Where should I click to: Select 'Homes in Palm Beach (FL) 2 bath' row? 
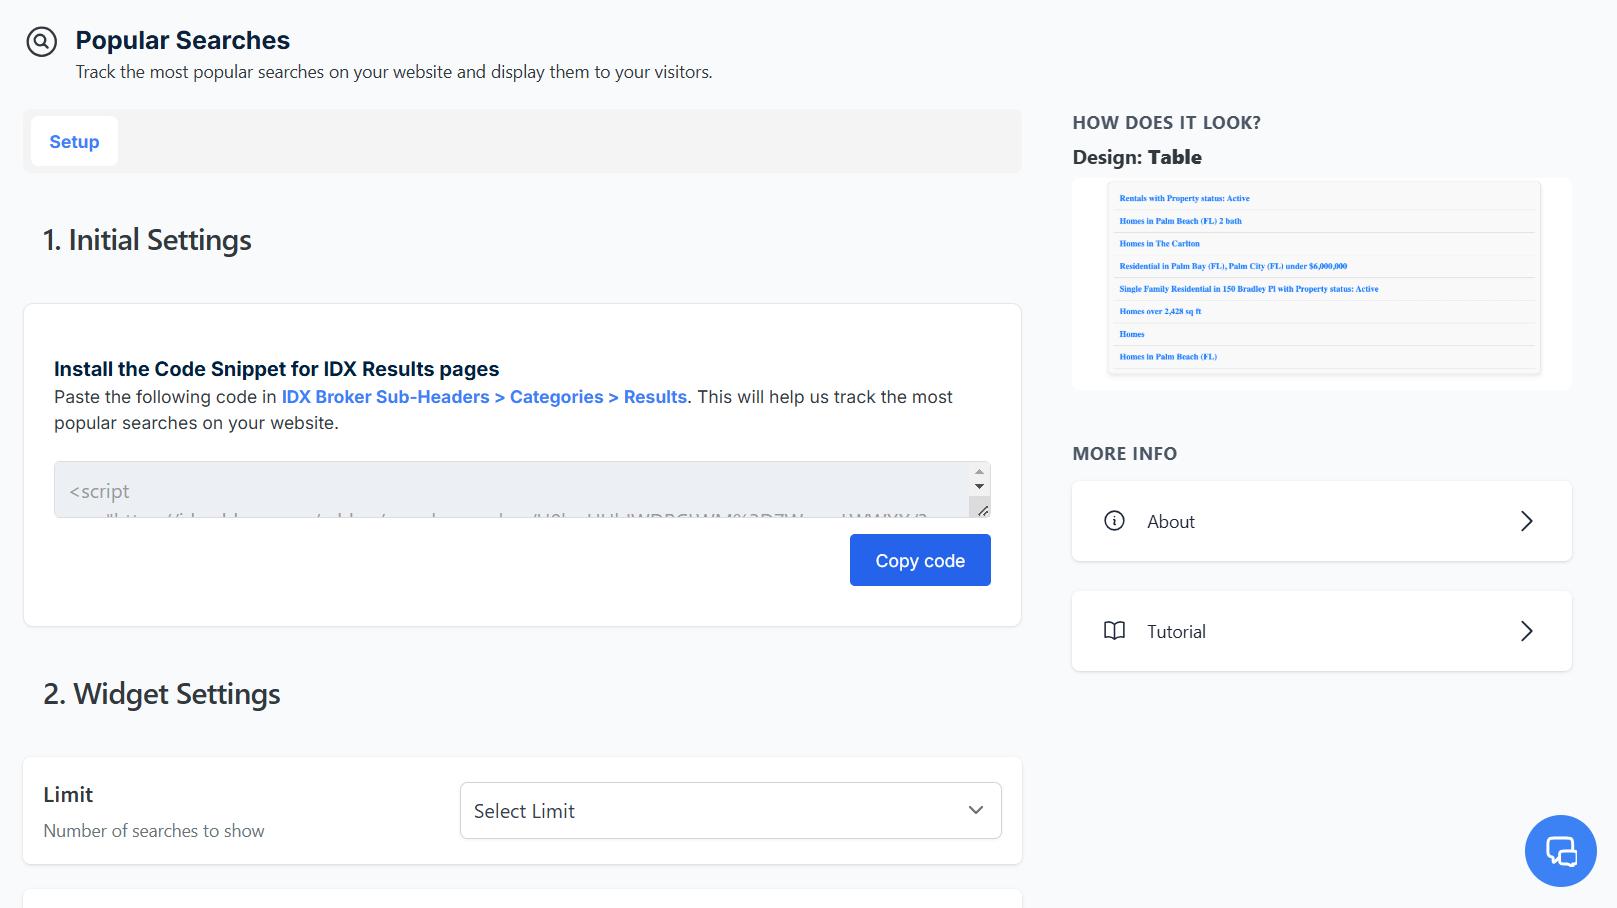click(1180, 221)
